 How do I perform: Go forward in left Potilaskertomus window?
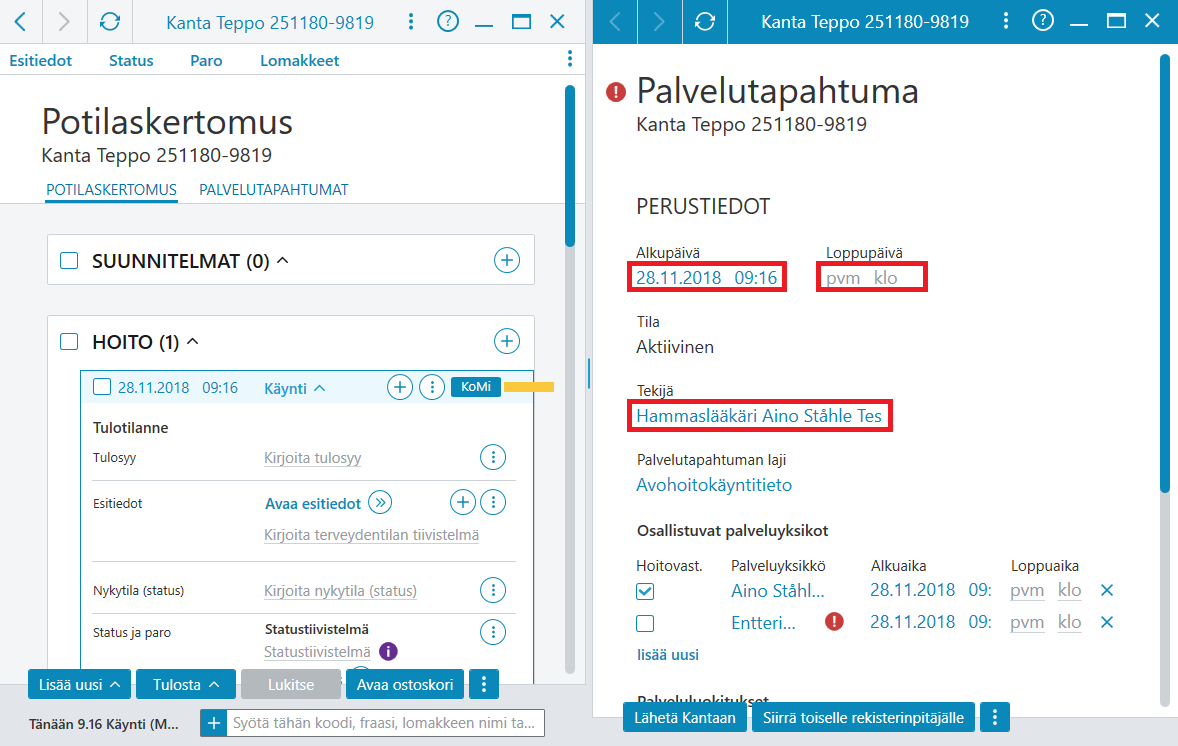[65, 22]
